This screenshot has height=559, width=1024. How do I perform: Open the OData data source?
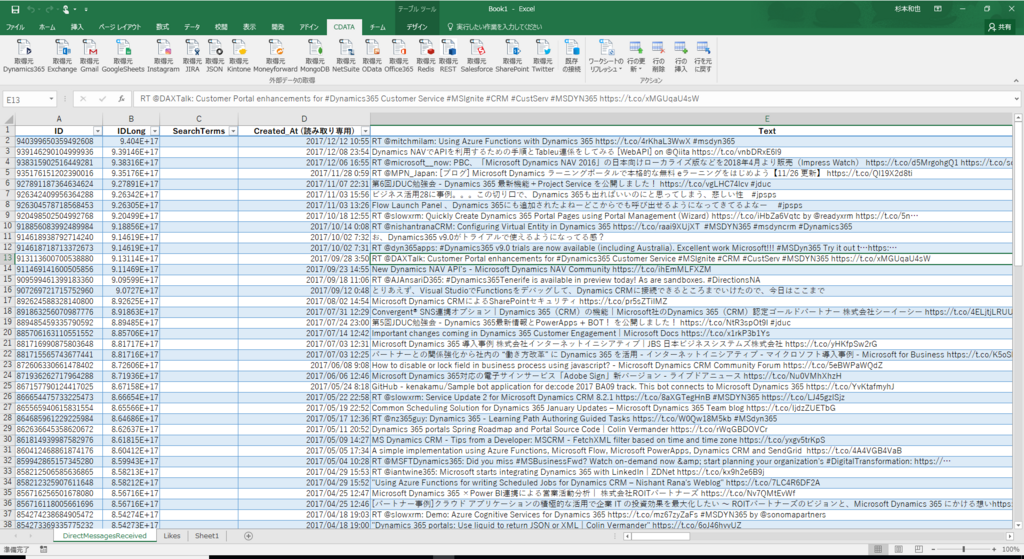click(x=372, y=56)
